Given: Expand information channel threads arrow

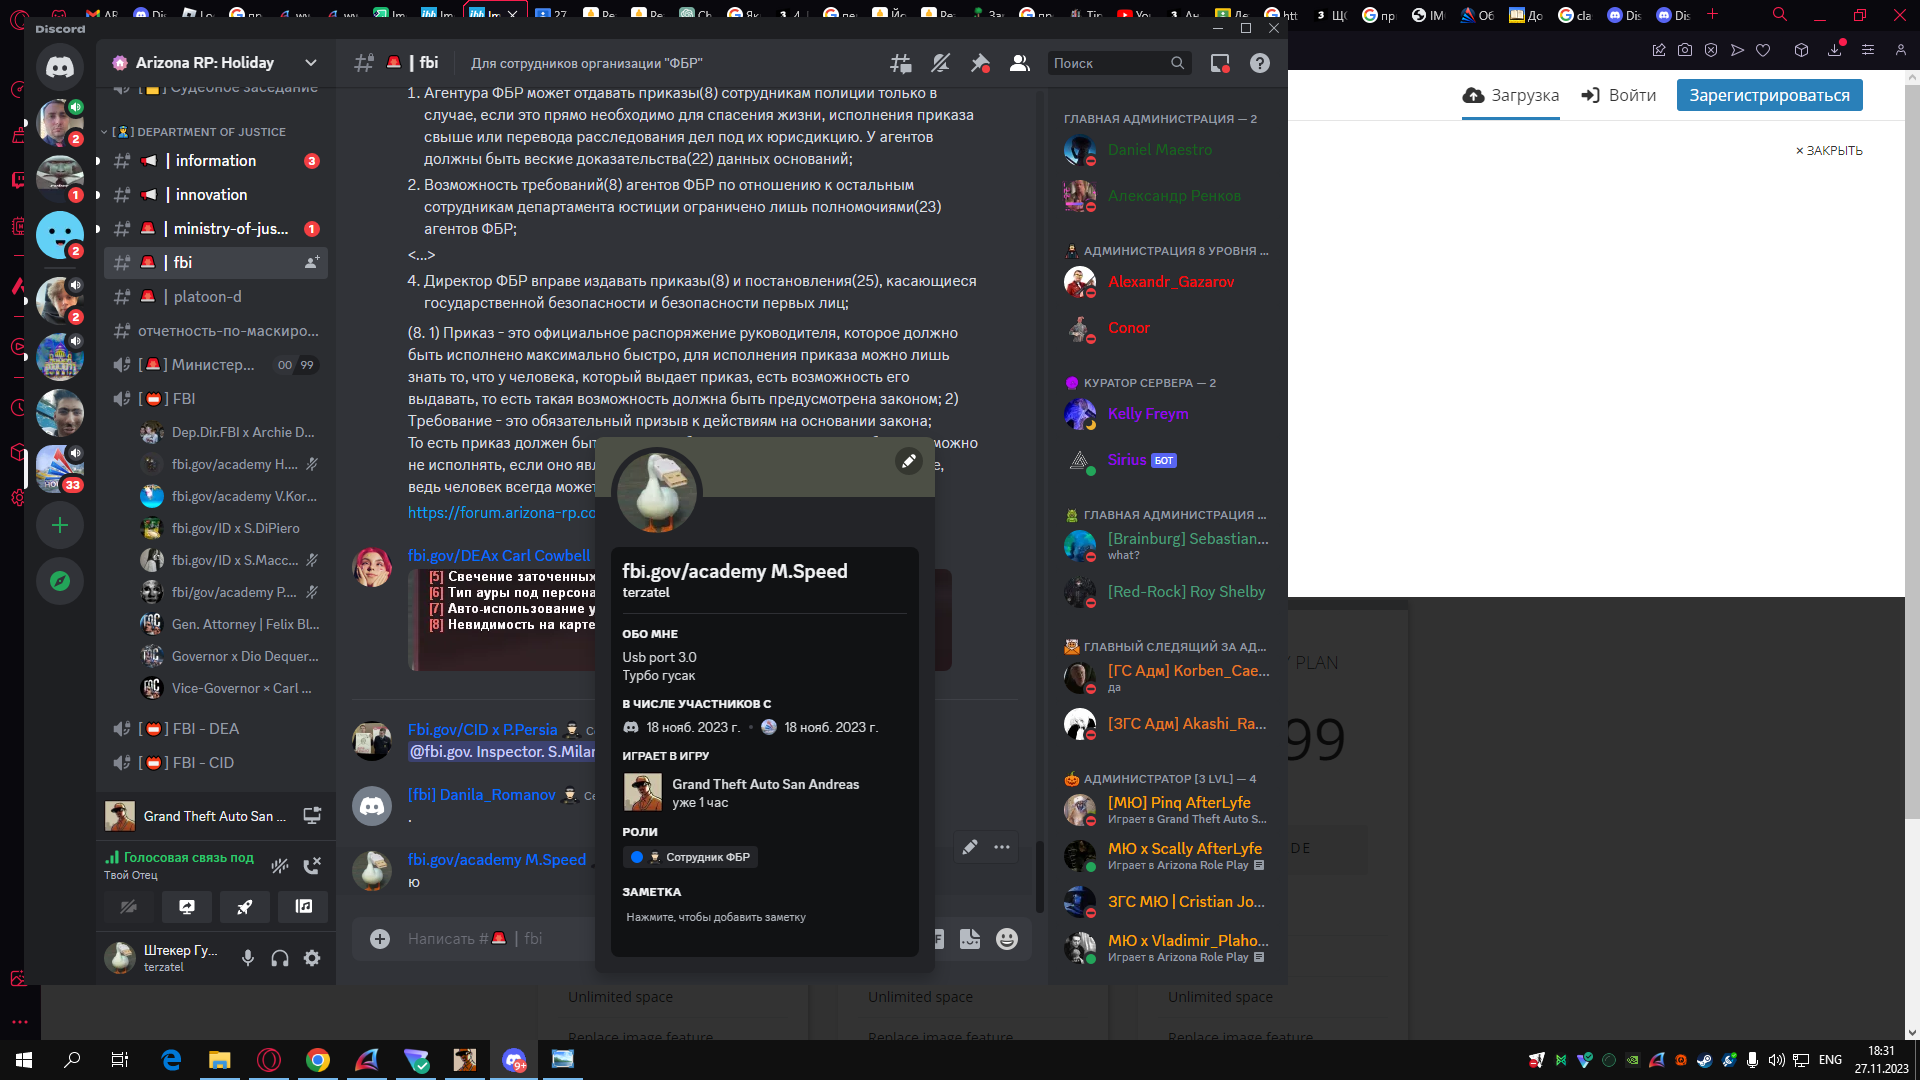Looking at the screenshot, I should tap(98, 161).
